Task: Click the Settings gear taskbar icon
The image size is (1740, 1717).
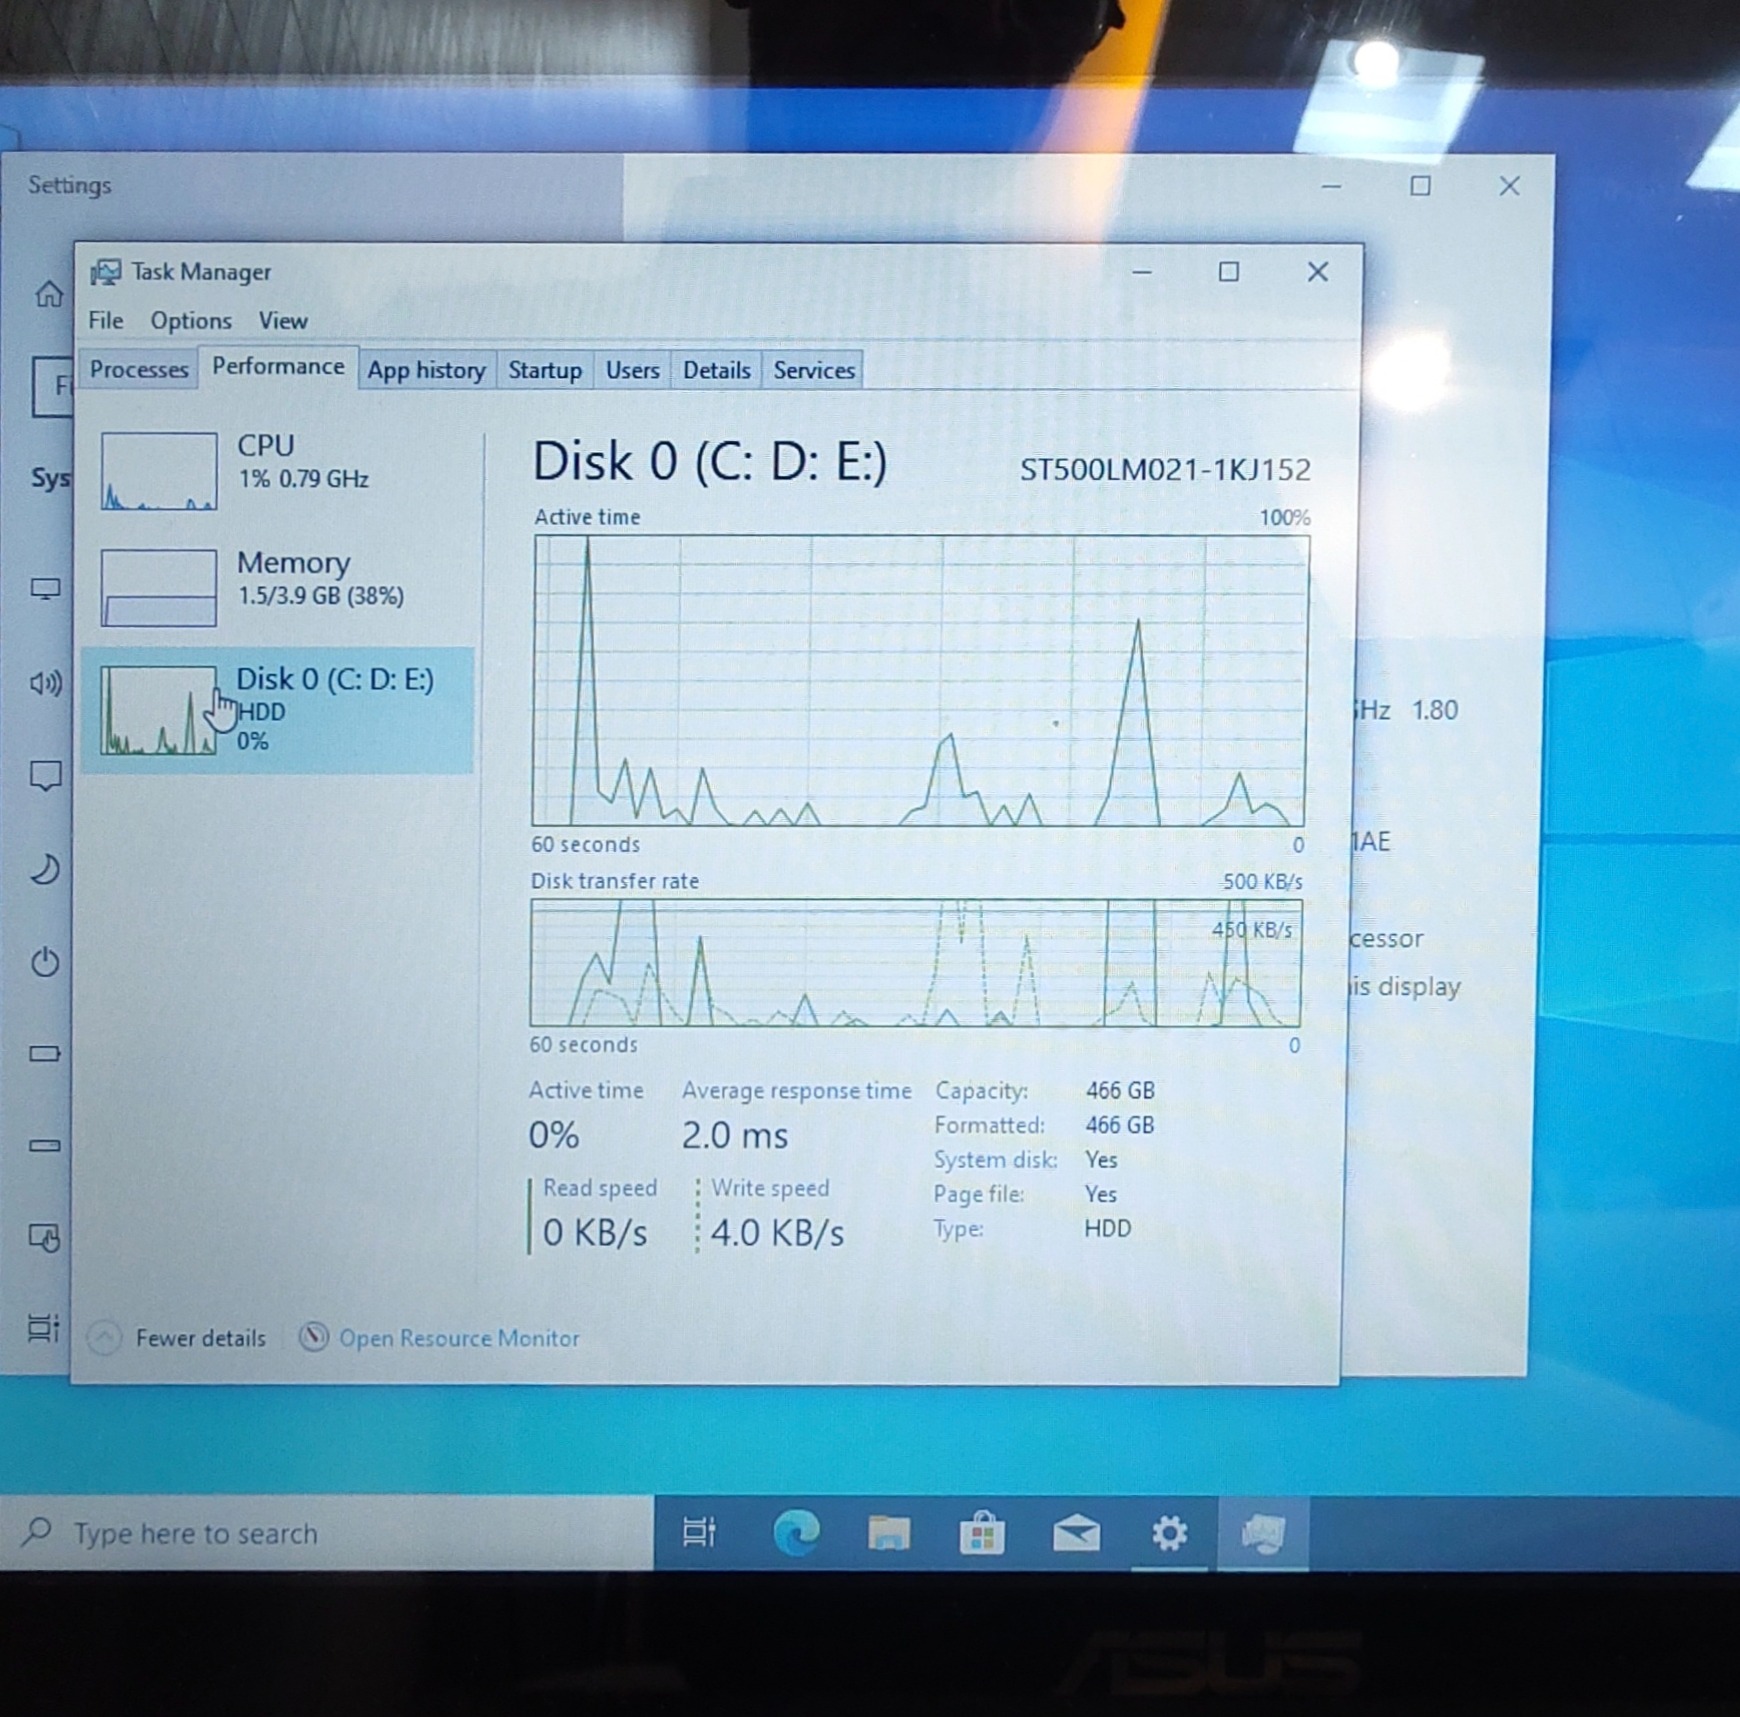Action: pyautogui.click(x=1169, y=1533)
